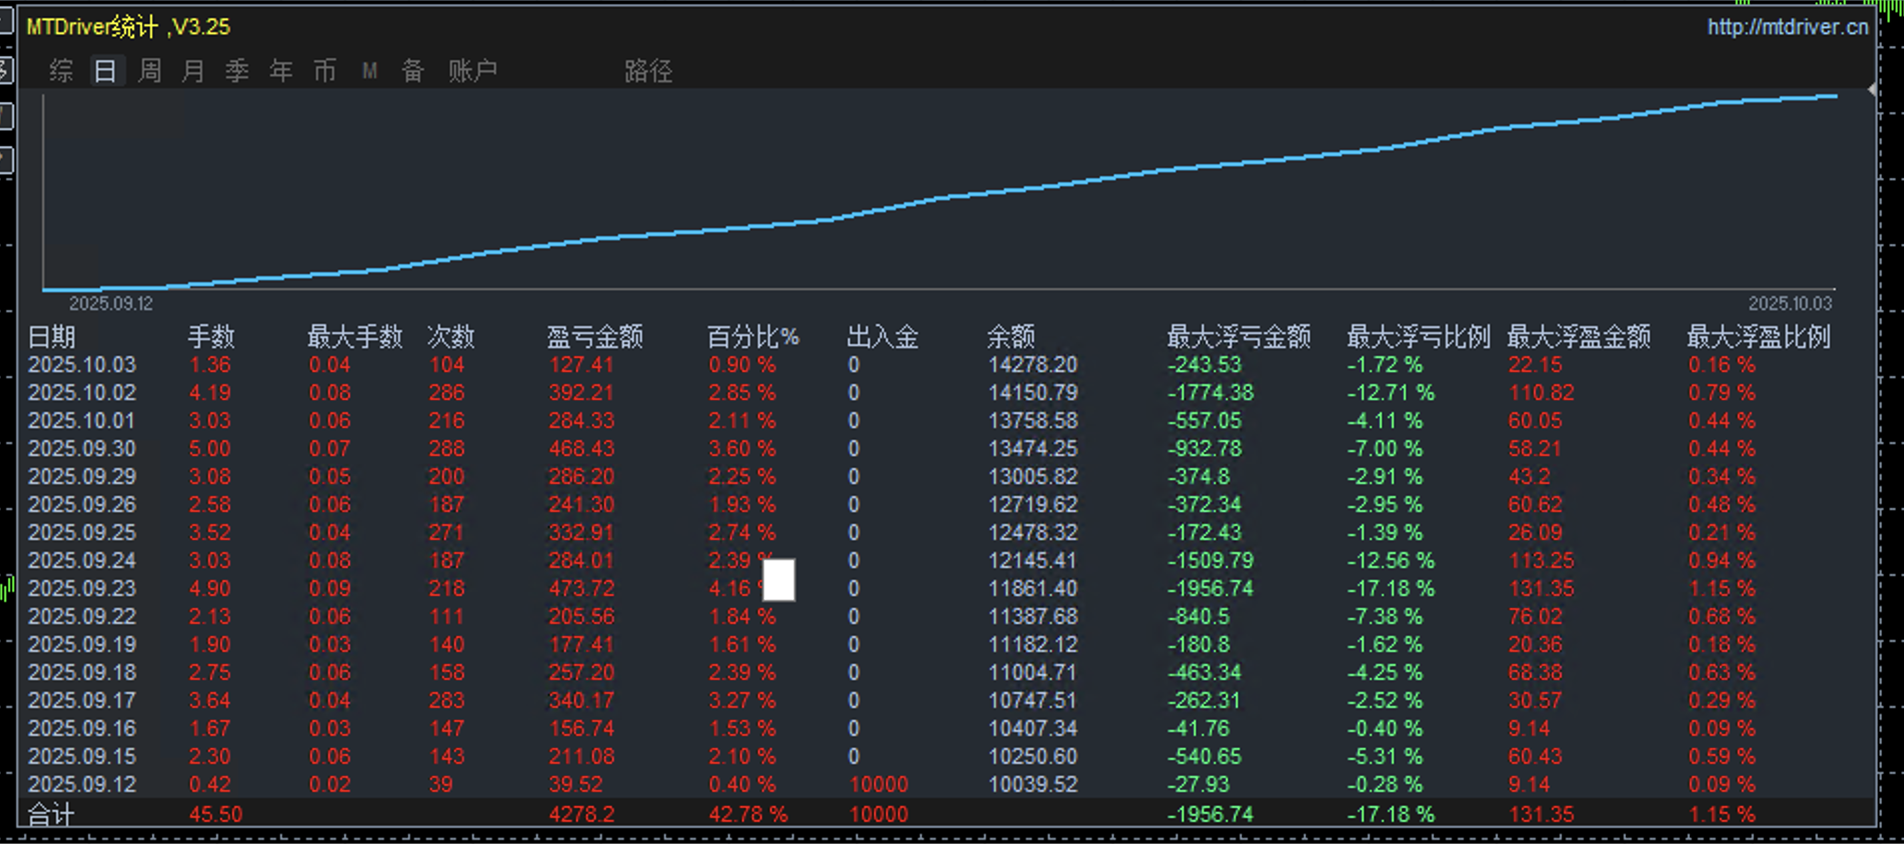Screen dimensions: 1904x844
Task: Switch to the 月 monthly tab
Action: point(193,71)
